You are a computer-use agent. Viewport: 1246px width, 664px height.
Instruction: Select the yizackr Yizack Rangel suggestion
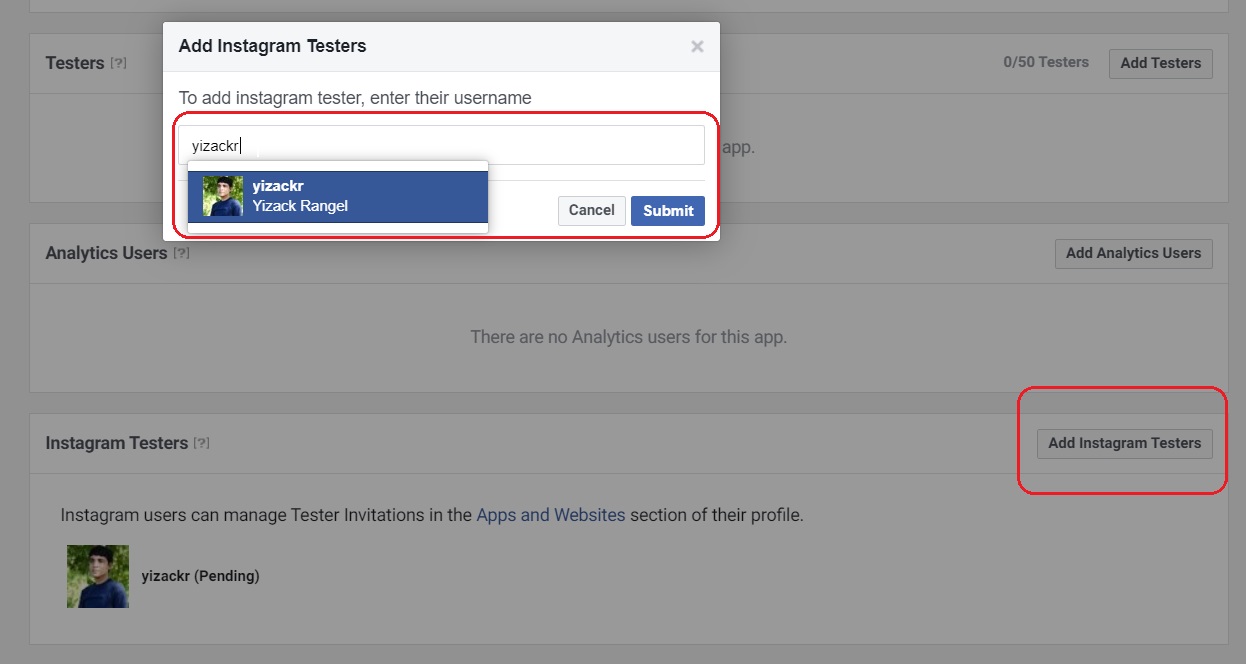click(x=338, y=197)
